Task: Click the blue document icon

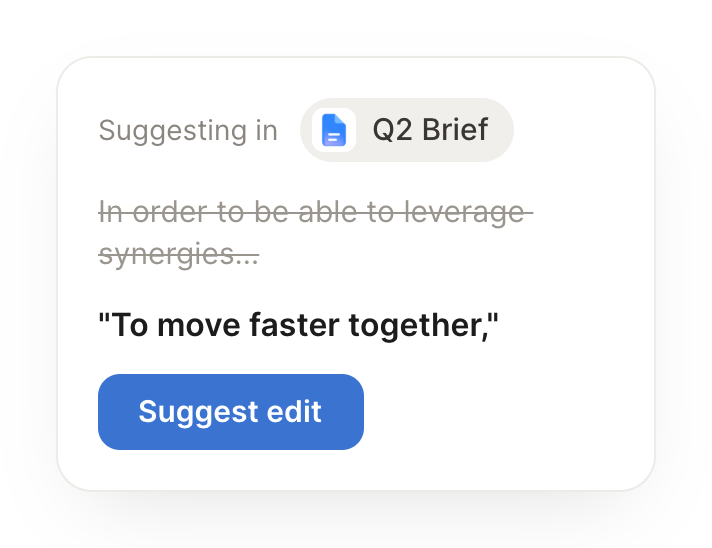Action: coord(334,130)
